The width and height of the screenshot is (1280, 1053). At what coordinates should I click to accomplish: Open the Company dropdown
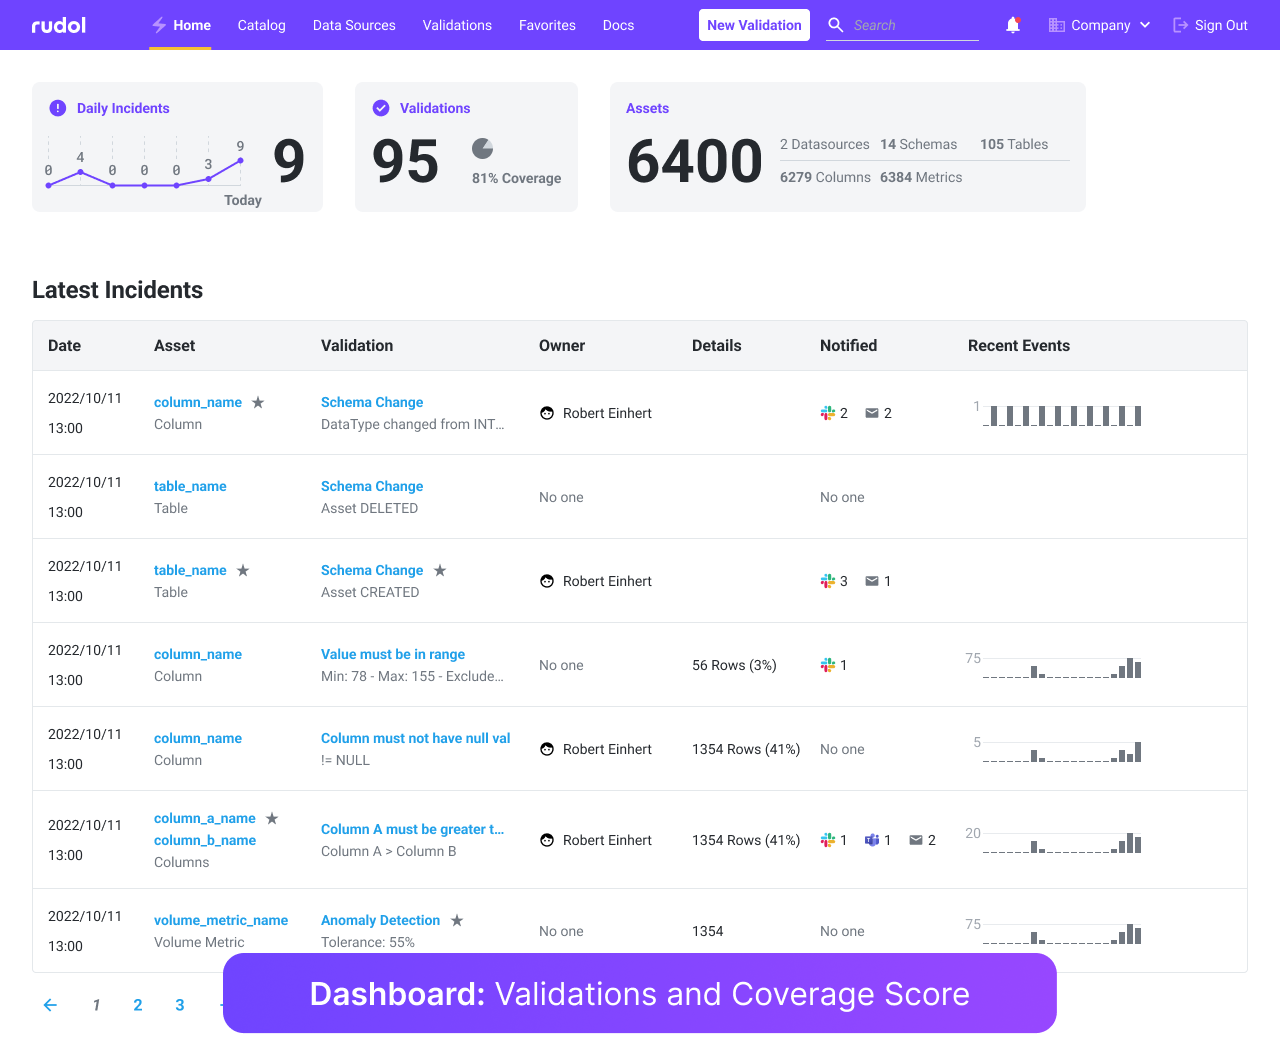pyautogui.click(x=1099, y=25)
